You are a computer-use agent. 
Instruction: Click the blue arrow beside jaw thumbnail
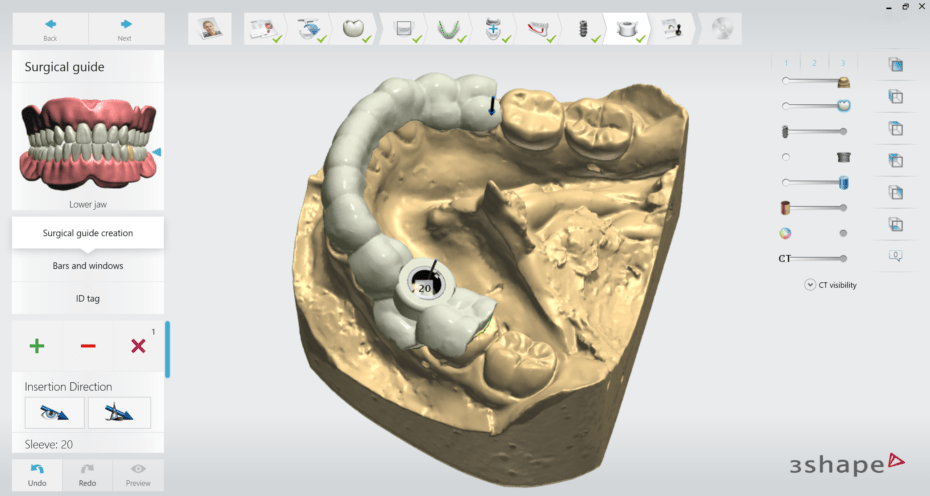(156, 152)
